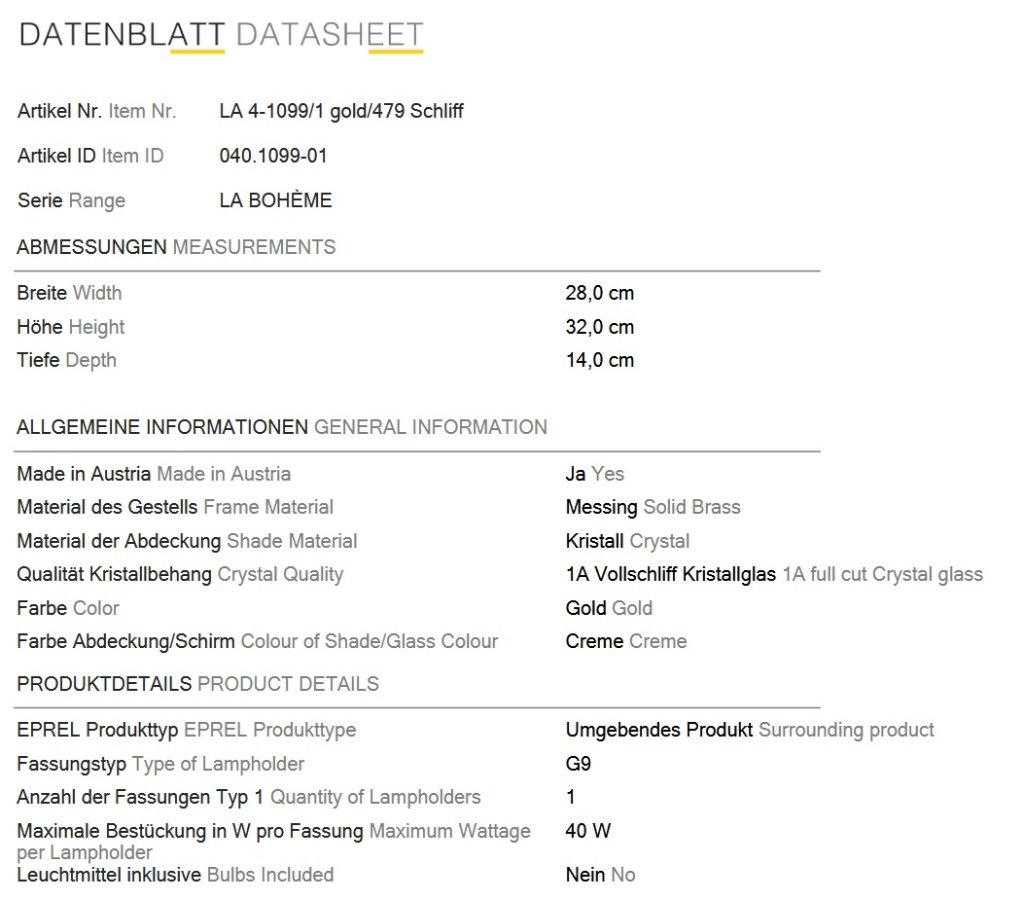The image size is (1024, 900).
Task: Click the Made in Austria label
Action: coord(154,474)
